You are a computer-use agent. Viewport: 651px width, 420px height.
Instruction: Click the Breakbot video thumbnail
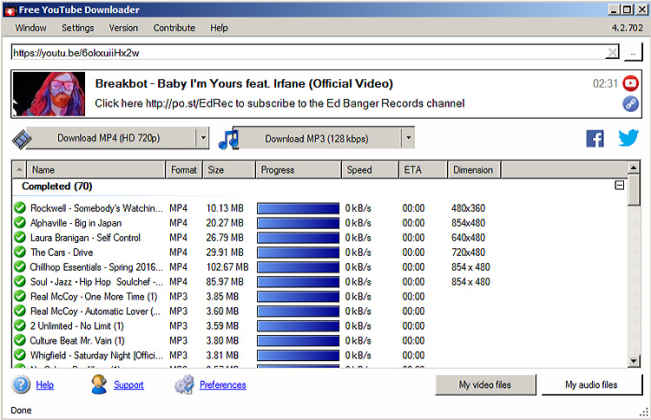coord(50,93)
